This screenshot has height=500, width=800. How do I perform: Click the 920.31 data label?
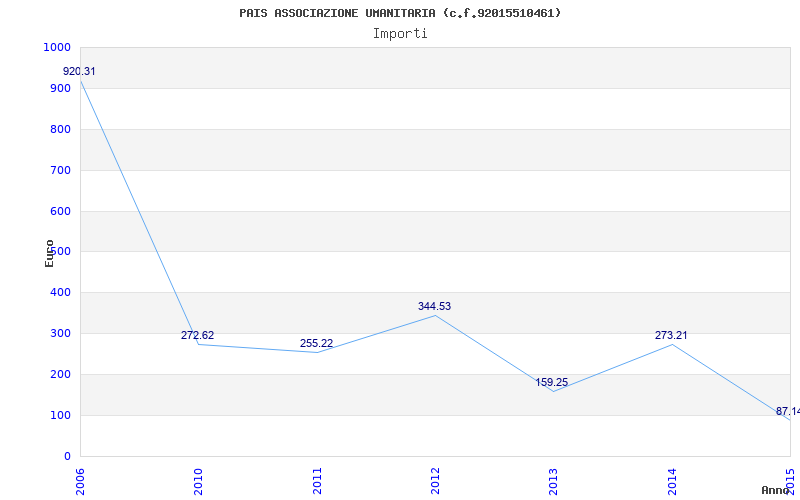pos(80,72)
